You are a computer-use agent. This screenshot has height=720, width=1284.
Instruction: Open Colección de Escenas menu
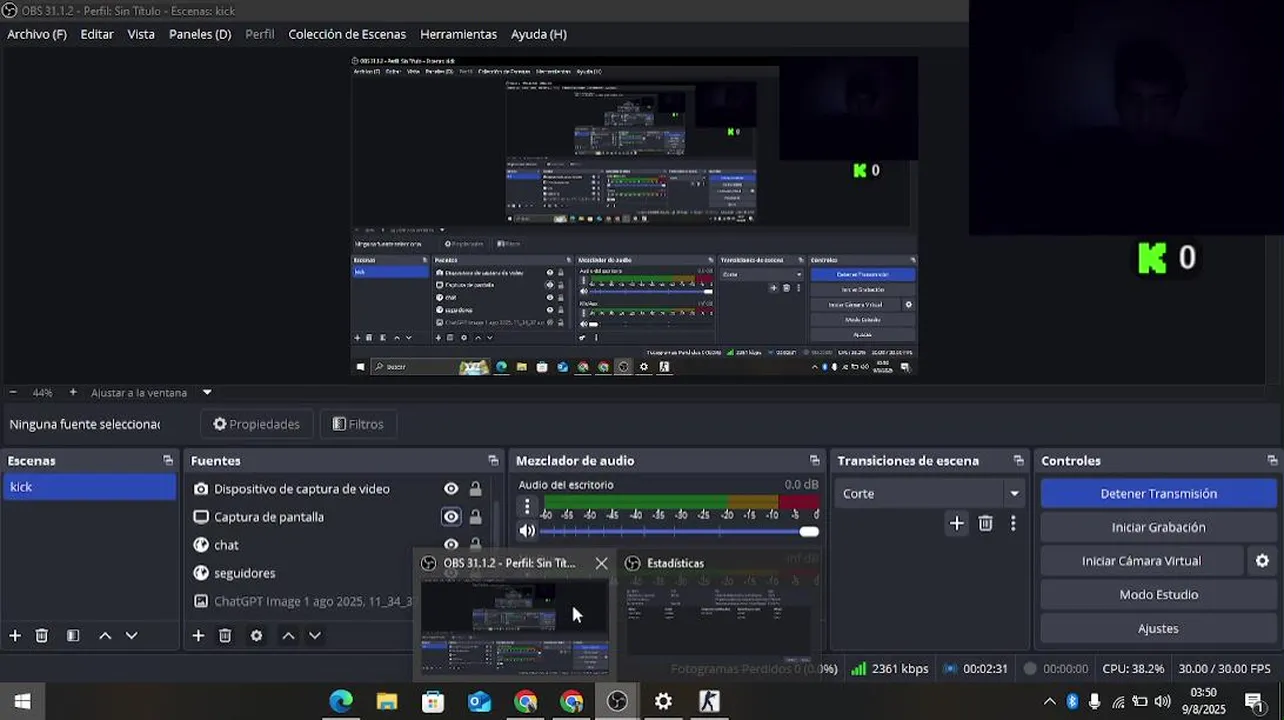point(347,34)
